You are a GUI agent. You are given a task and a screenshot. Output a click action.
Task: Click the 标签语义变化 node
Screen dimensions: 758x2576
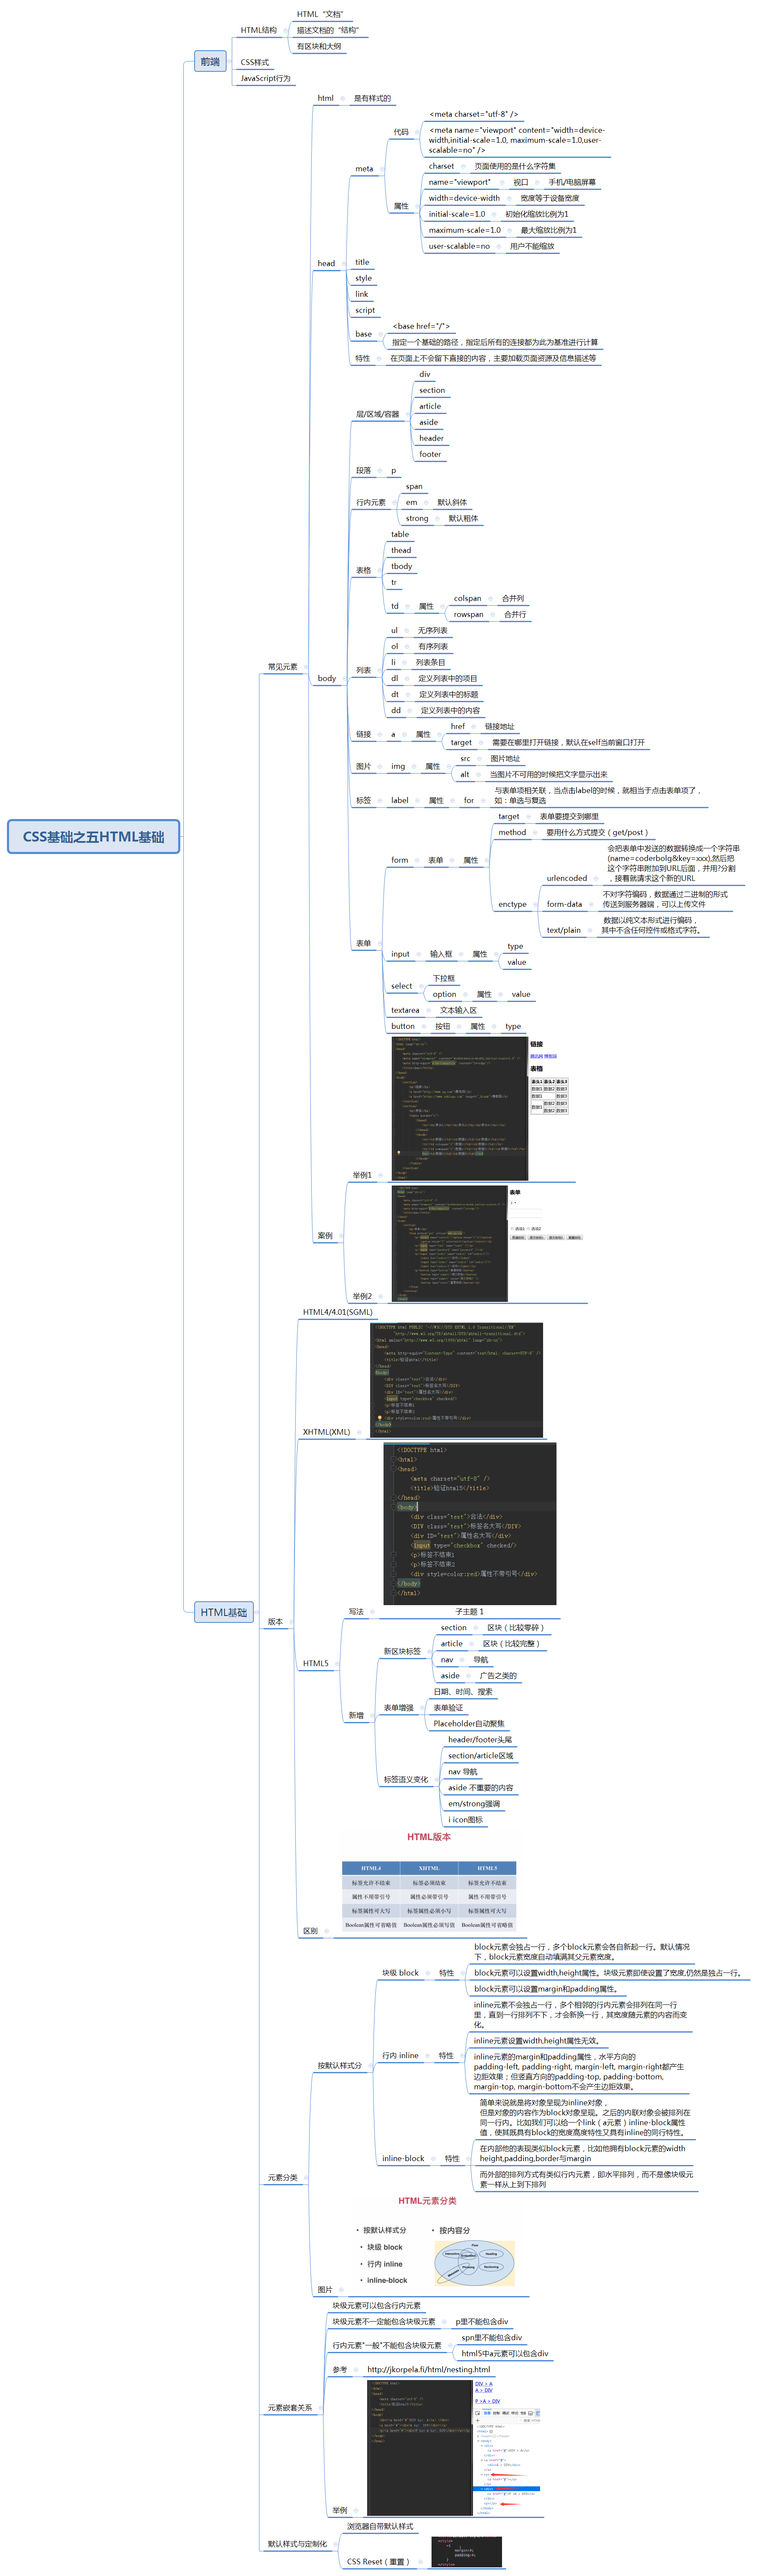click(405, 1780)
